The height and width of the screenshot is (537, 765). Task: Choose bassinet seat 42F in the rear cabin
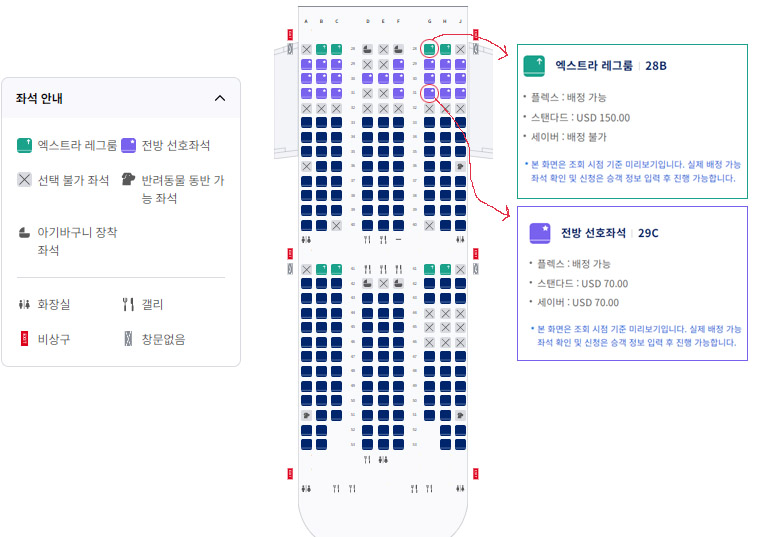tap(399, 283)
